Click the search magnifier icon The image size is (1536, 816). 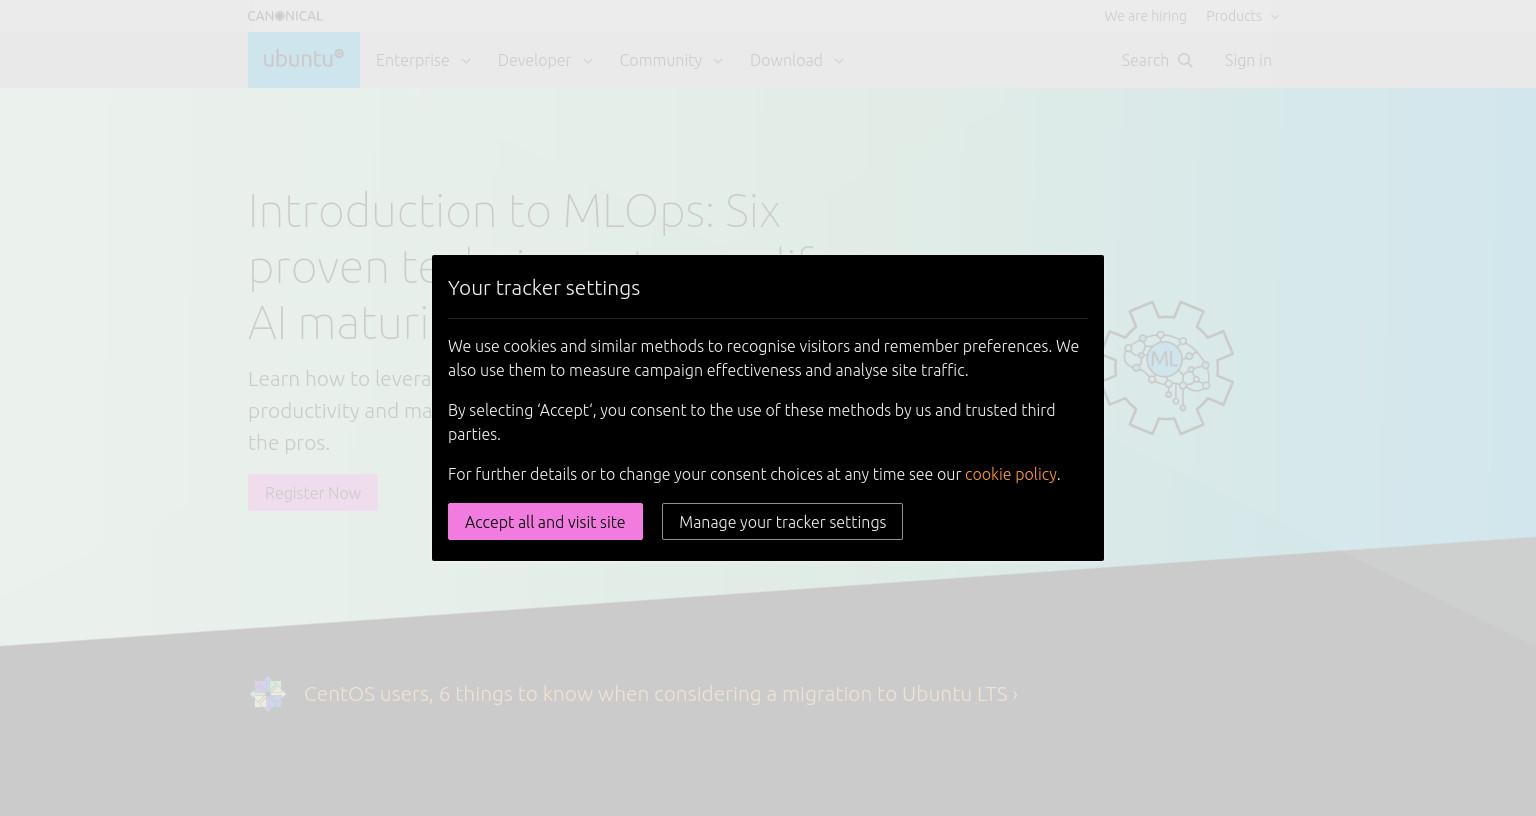click(1185, 61)
